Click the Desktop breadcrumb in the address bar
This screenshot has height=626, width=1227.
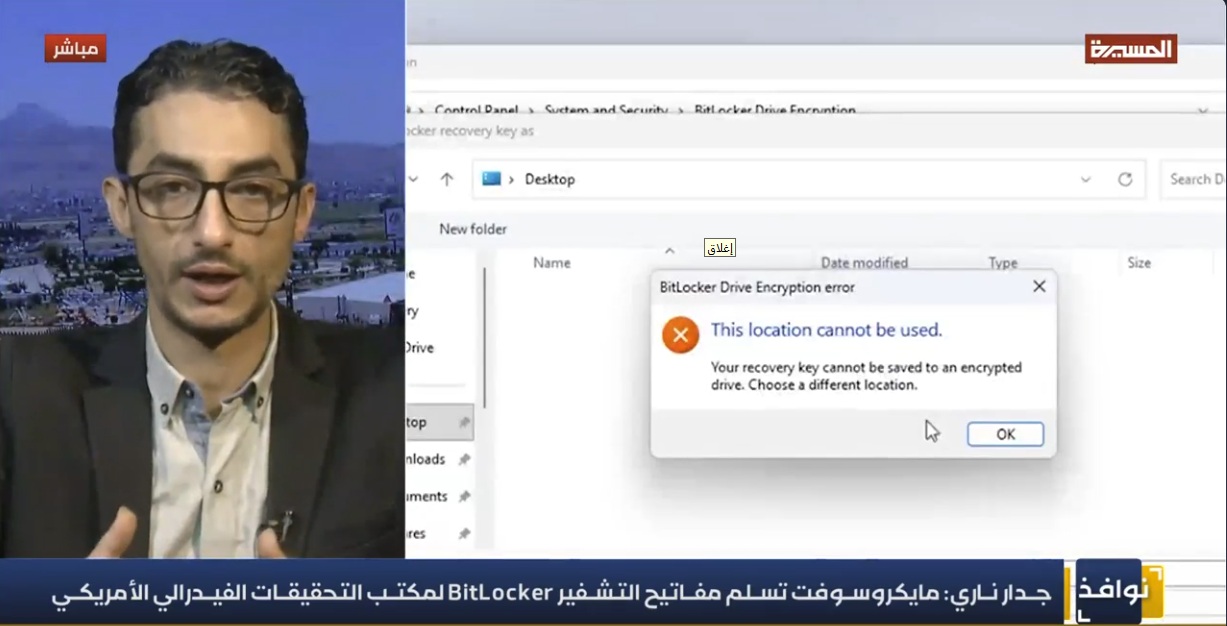tap(550, 180)
